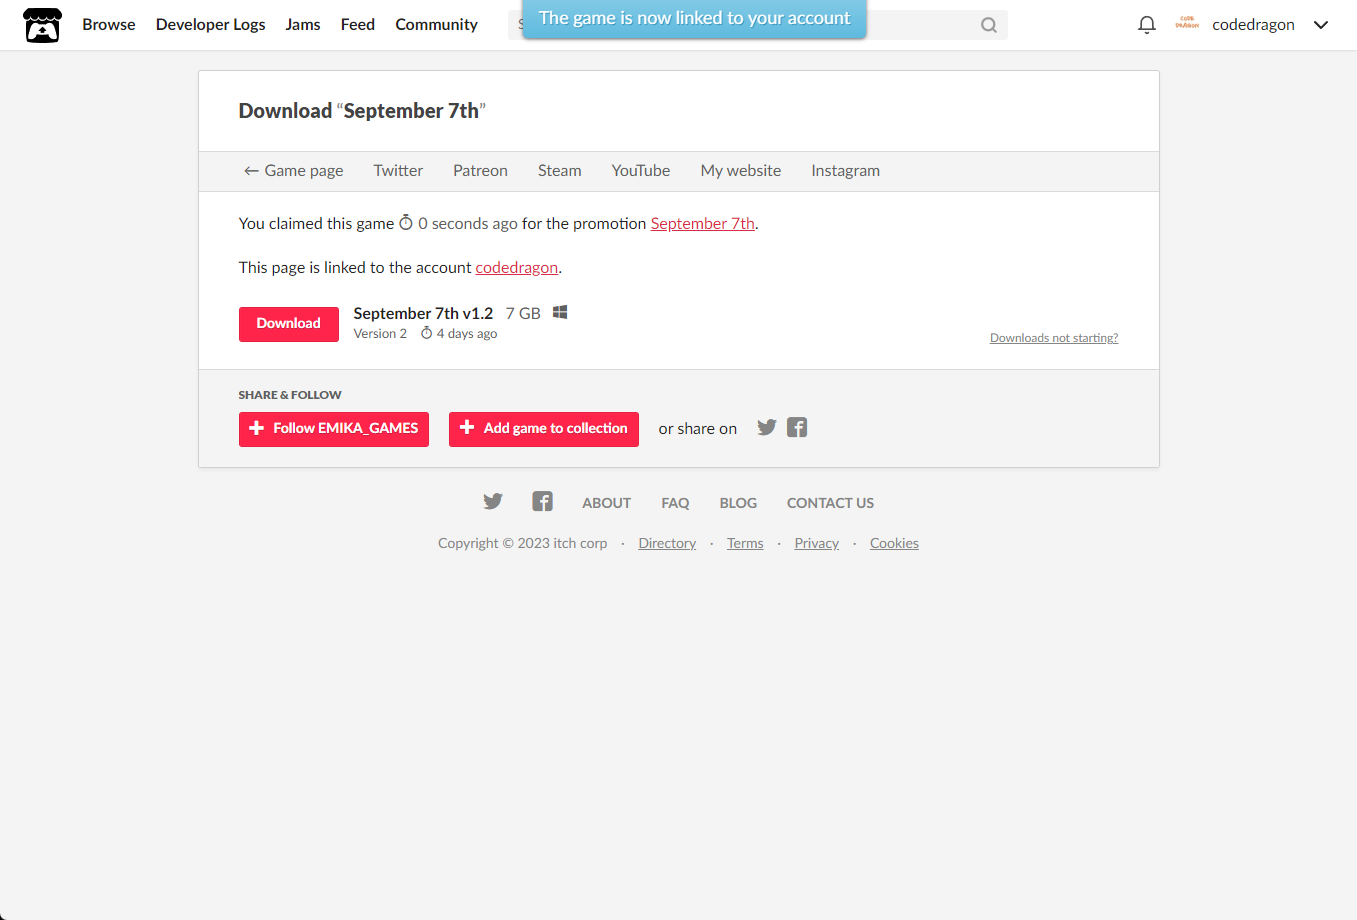Open the Browse menu
The image size is (1357, 920).
pos(109,25)
